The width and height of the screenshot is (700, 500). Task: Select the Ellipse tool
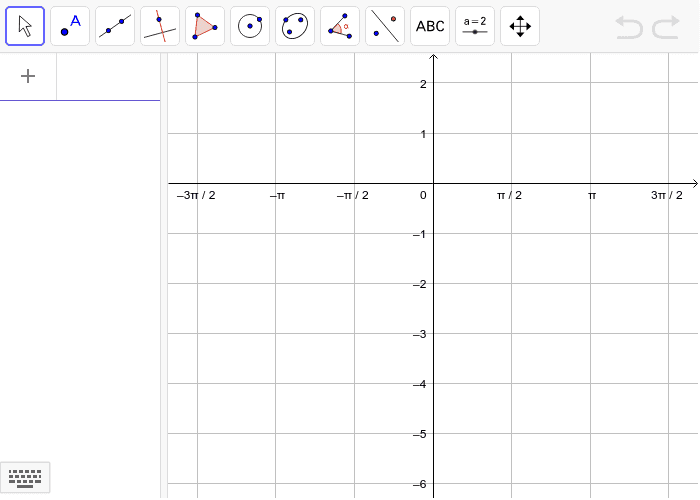[295, 26]
